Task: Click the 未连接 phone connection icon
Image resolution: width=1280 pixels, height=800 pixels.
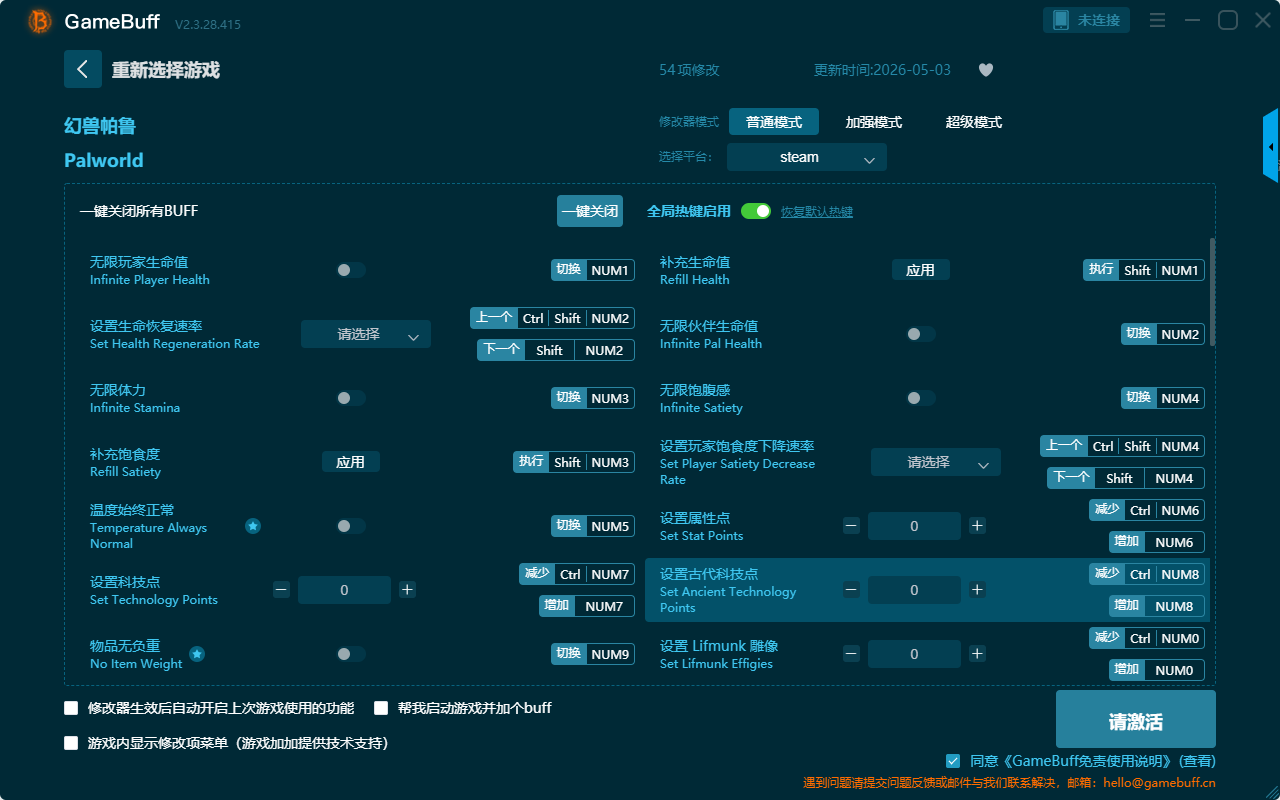Action: [1087, 20]
